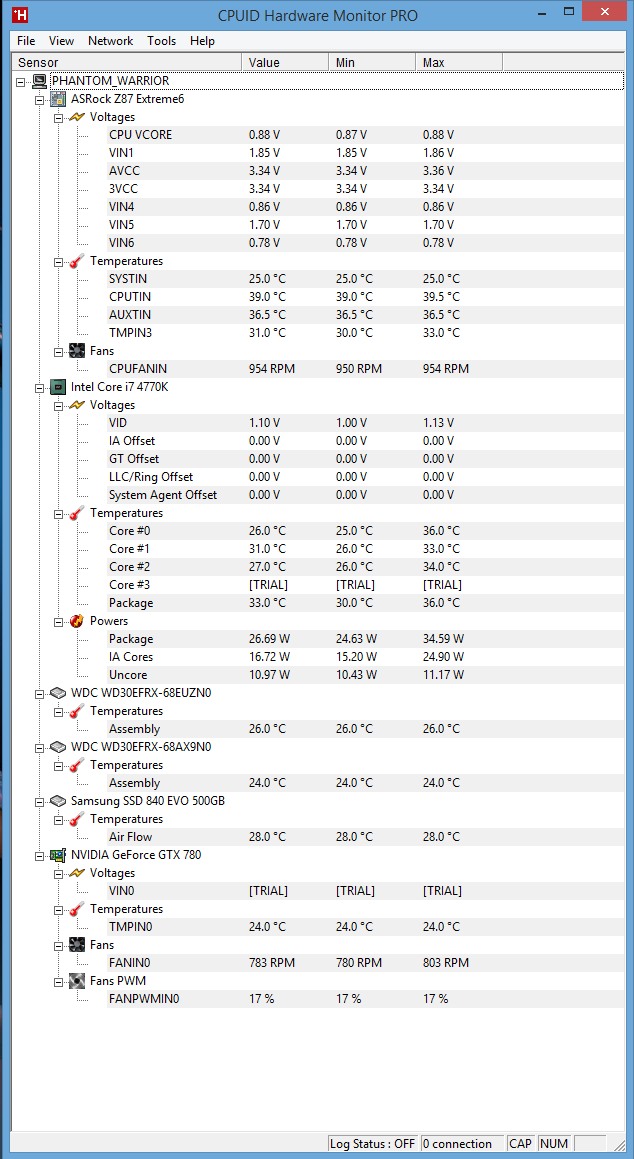
Task: Click the PHANTOM_WARRIOR computer icon
Action: 41,81
